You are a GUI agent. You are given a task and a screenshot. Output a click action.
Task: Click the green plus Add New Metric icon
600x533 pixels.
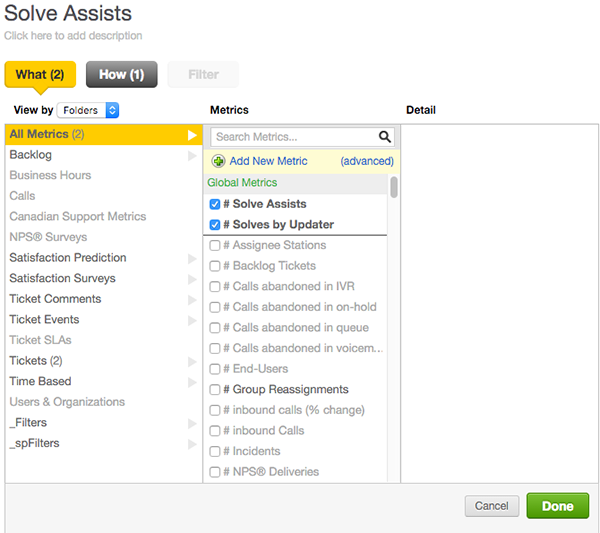218,161
